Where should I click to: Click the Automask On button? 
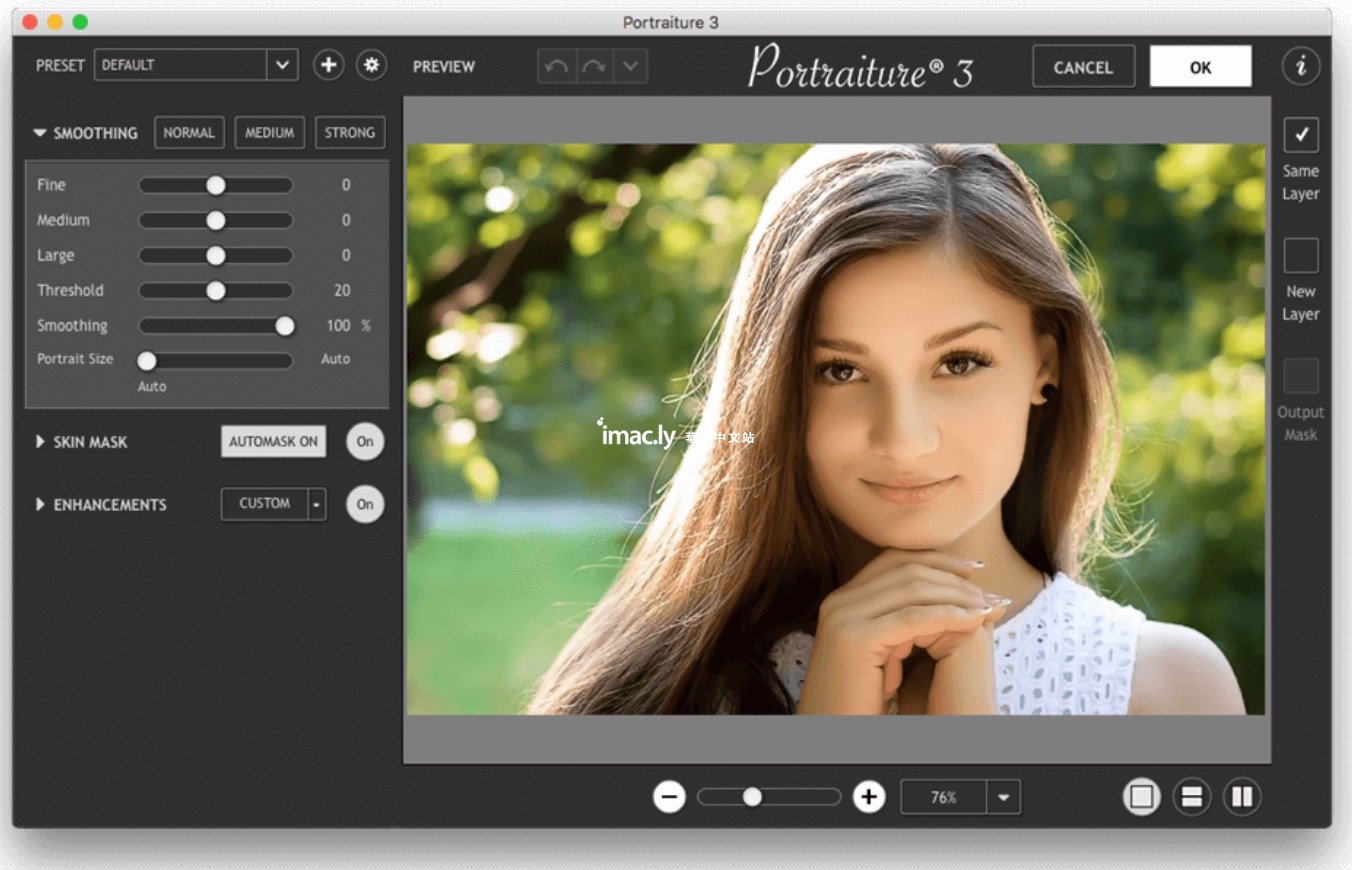[x=273, y=441]
